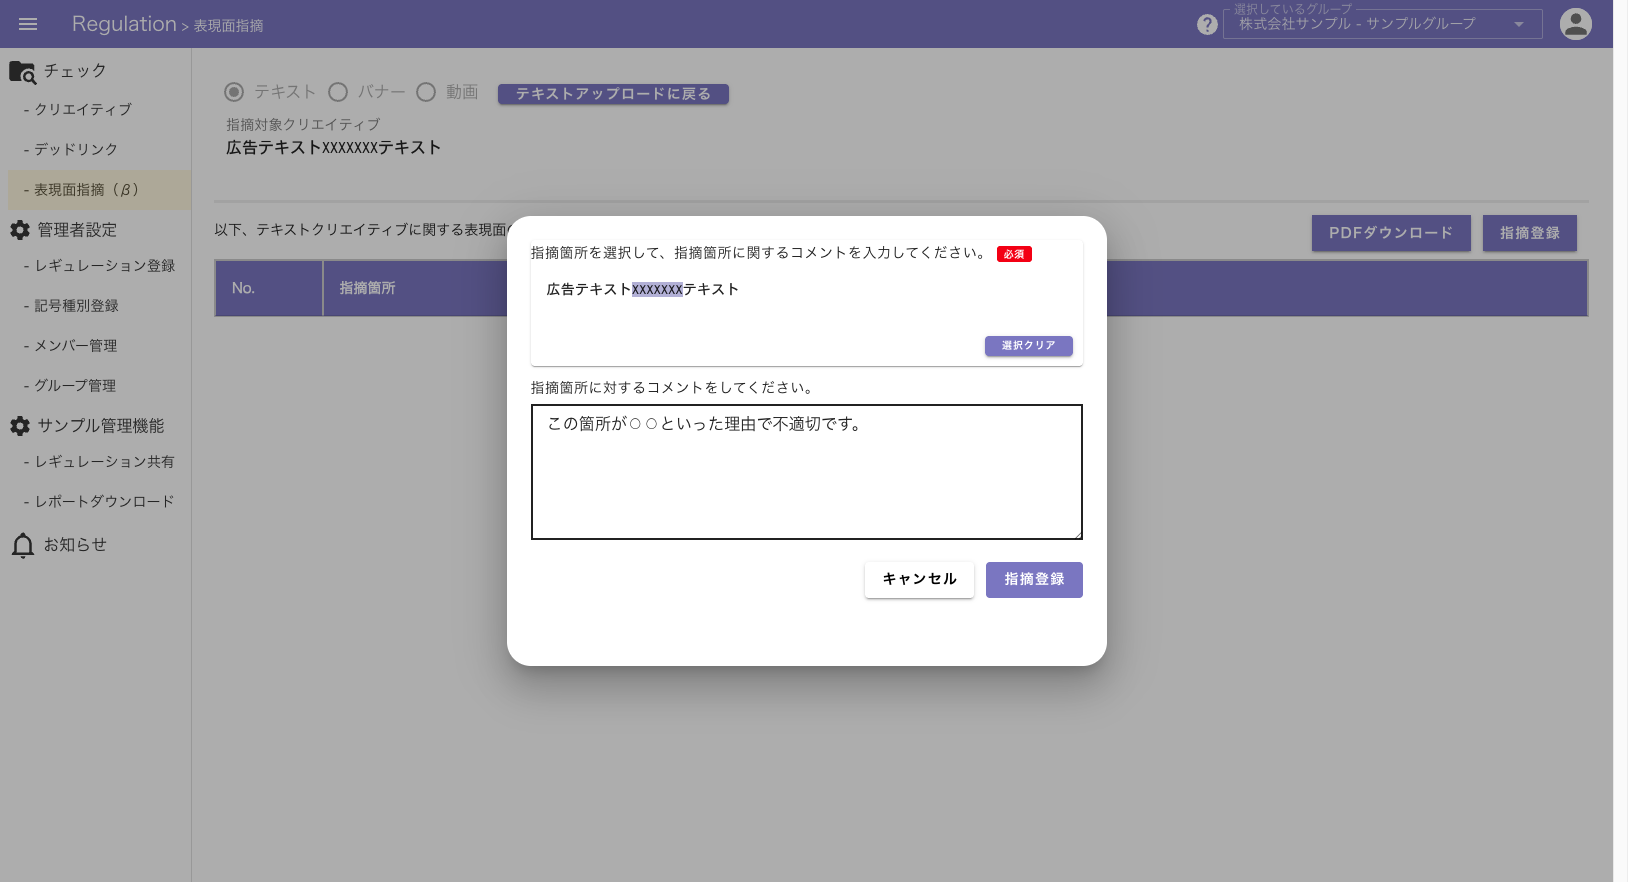Click the チェック section heading
Screen dimensions: 1628x882
point(75,72)
